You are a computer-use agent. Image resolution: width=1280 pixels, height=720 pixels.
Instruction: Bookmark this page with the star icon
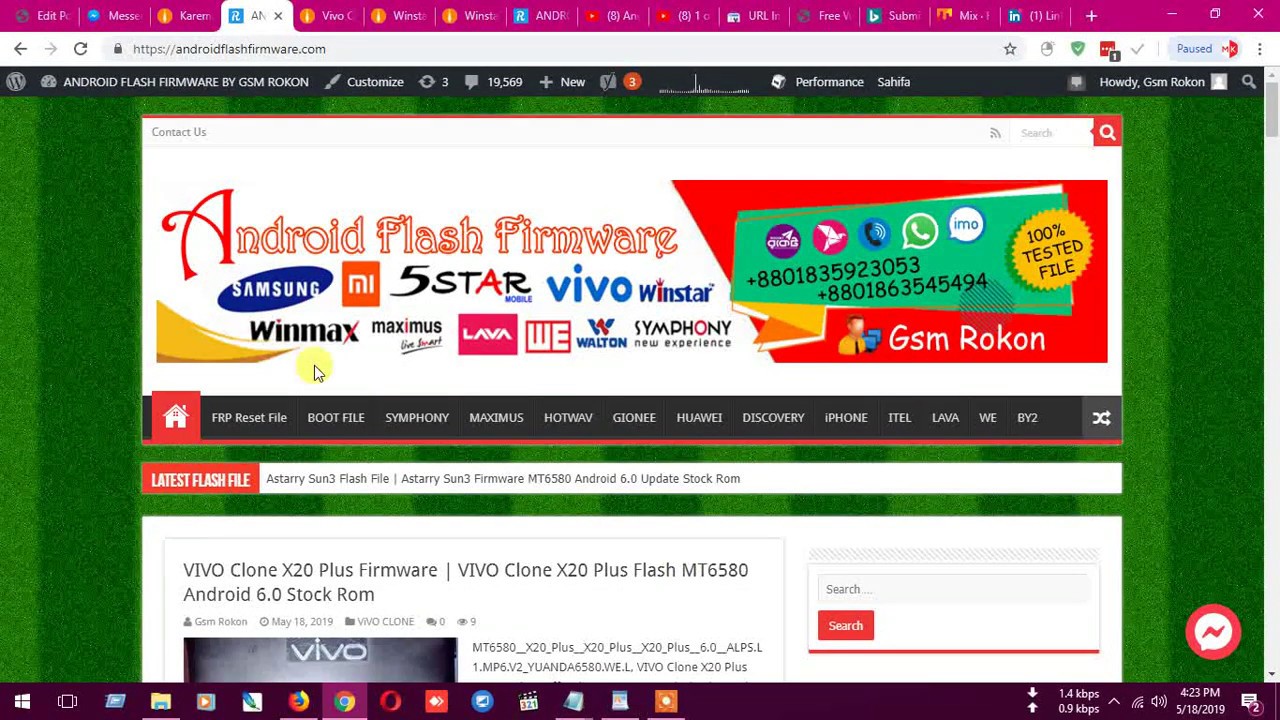click(x=1010, y=49)
